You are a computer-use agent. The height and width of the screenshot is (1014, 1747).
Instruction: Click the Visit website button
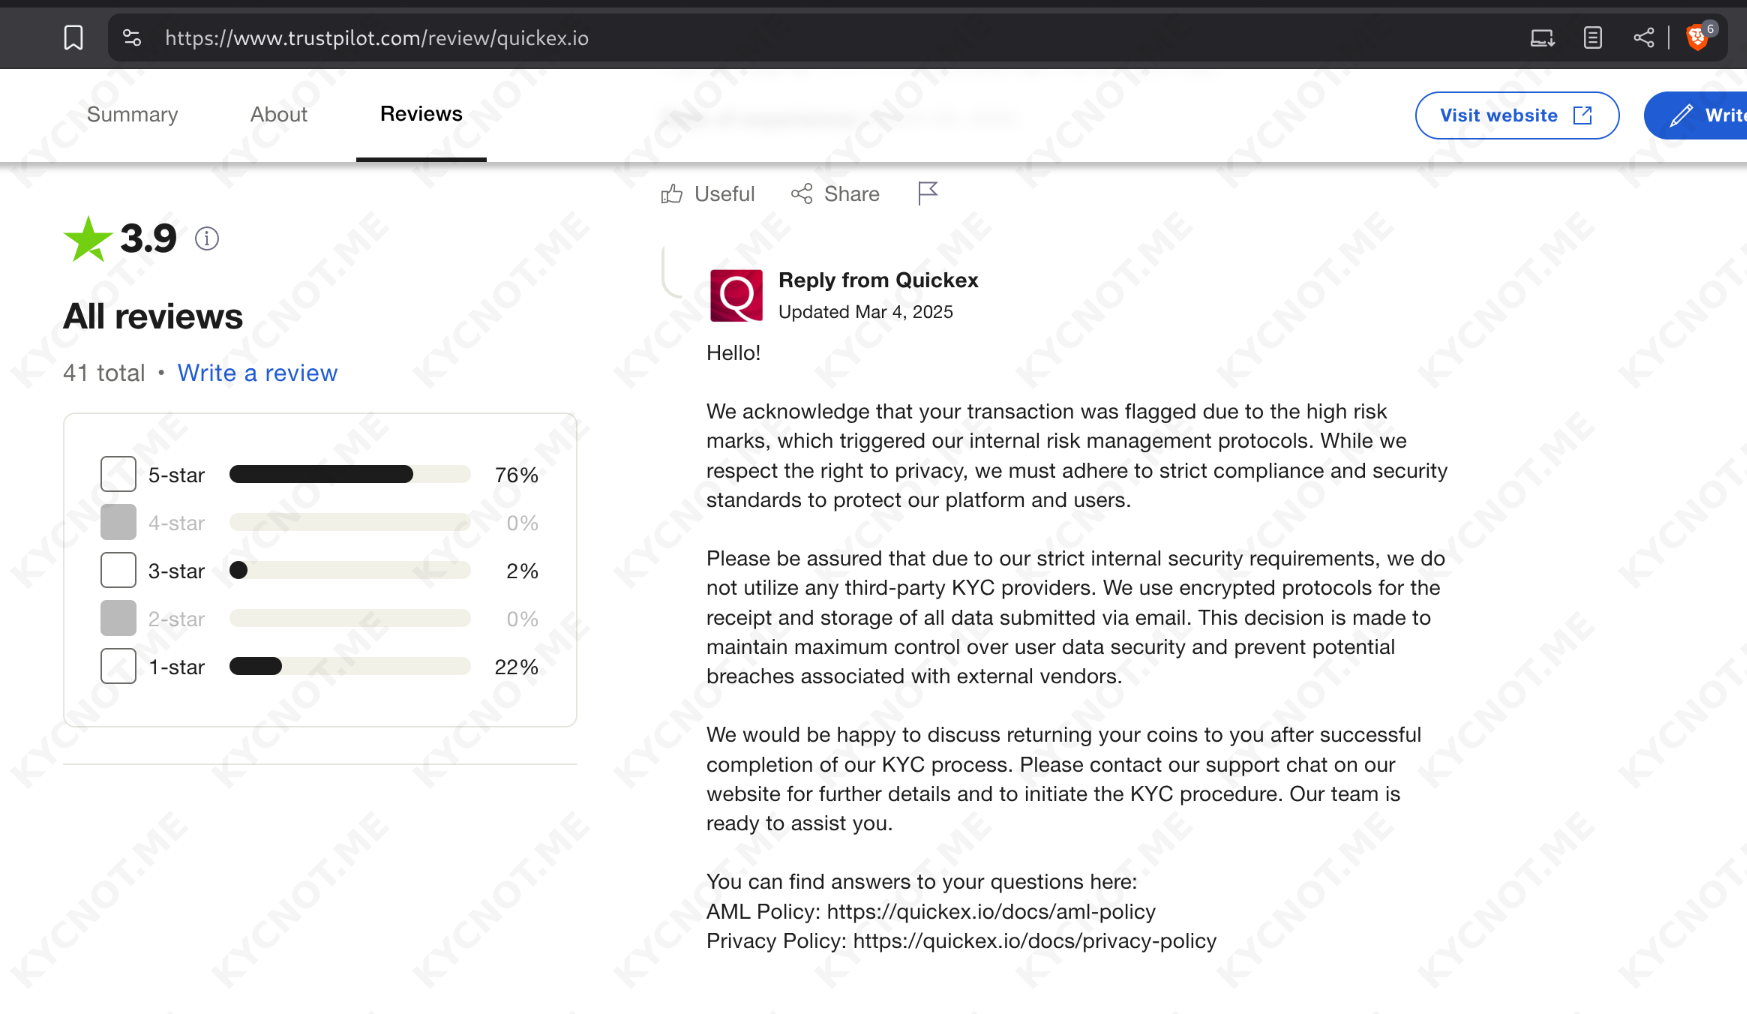click(1517, 115)
